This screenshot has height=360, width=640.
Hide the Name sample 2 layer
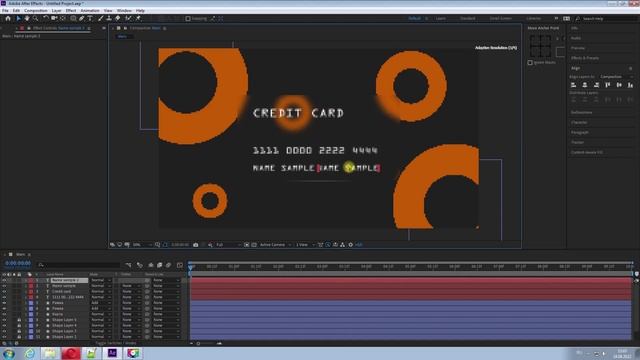pos(4,280)
